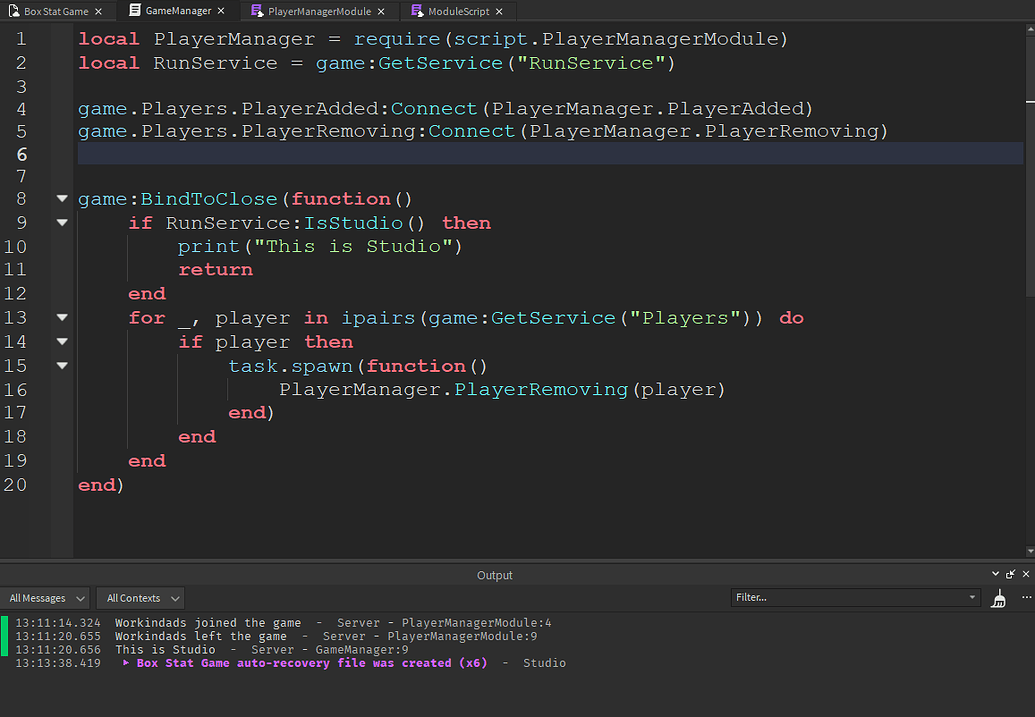The width and height of the screenshot is (1035, 717).
Task: Click the module icon on ModuleScript tab
Action: pos(417,11)
